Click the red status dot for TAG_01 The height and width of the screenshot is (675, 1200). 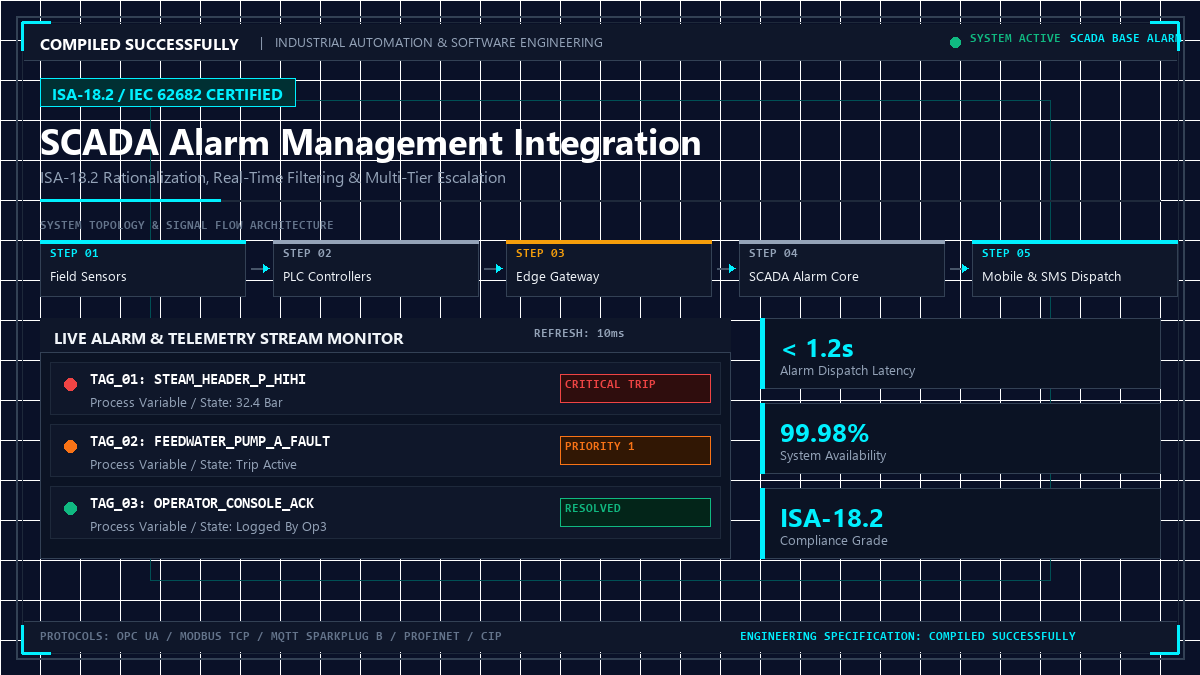(x=70, y=385)
